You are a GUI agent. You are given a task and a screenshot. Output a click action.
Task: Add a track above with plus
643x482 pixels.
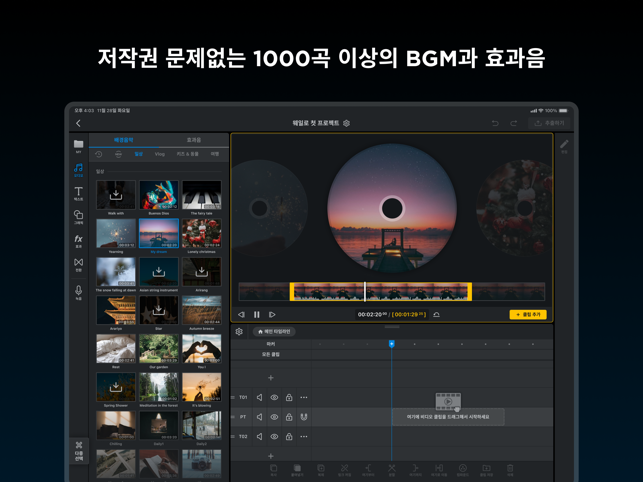click(x=271, y=378)
